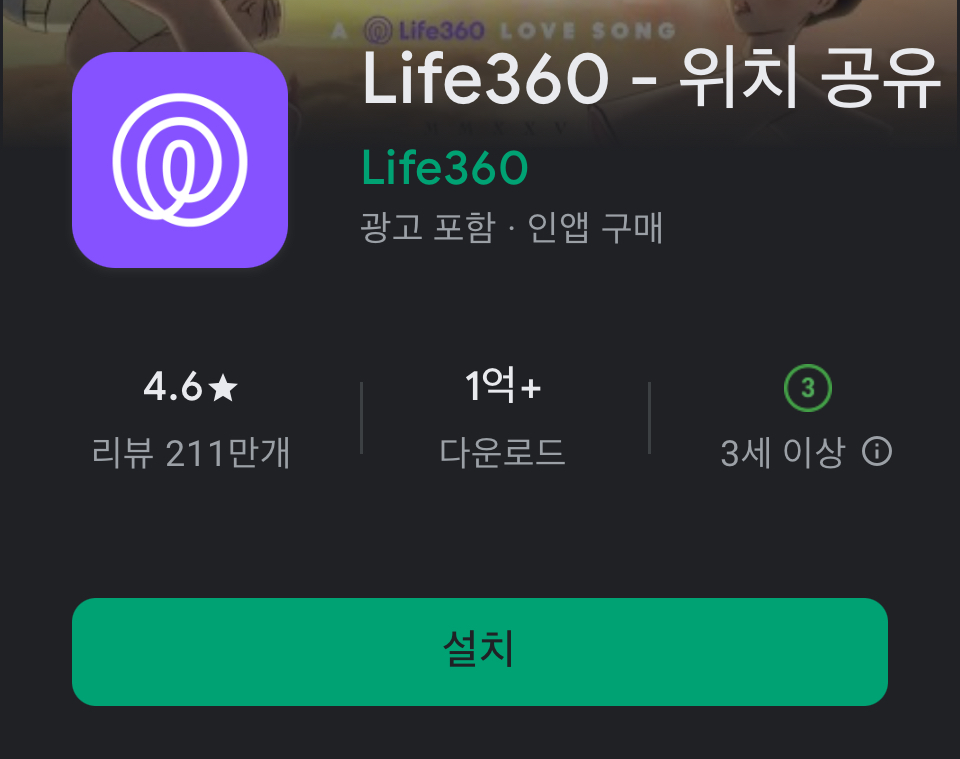Tap the LOVE SONG text in the banner
960x759 pixels.
(x=588, y=31)
